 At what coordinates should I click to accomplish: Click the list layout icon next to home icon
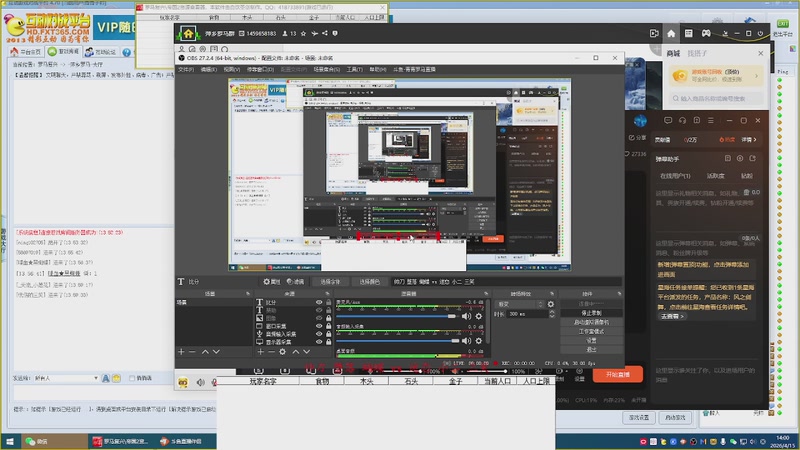point(689,34)
